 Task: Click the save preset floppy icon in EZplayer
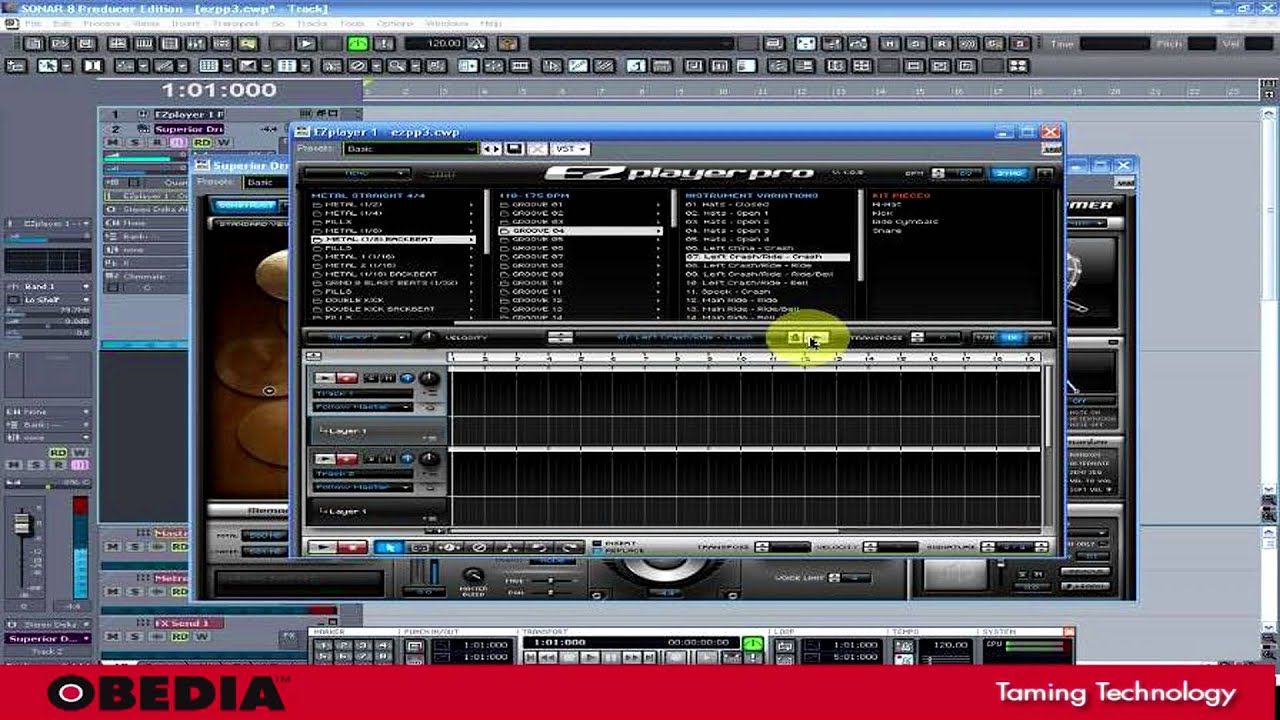point(514,149)
